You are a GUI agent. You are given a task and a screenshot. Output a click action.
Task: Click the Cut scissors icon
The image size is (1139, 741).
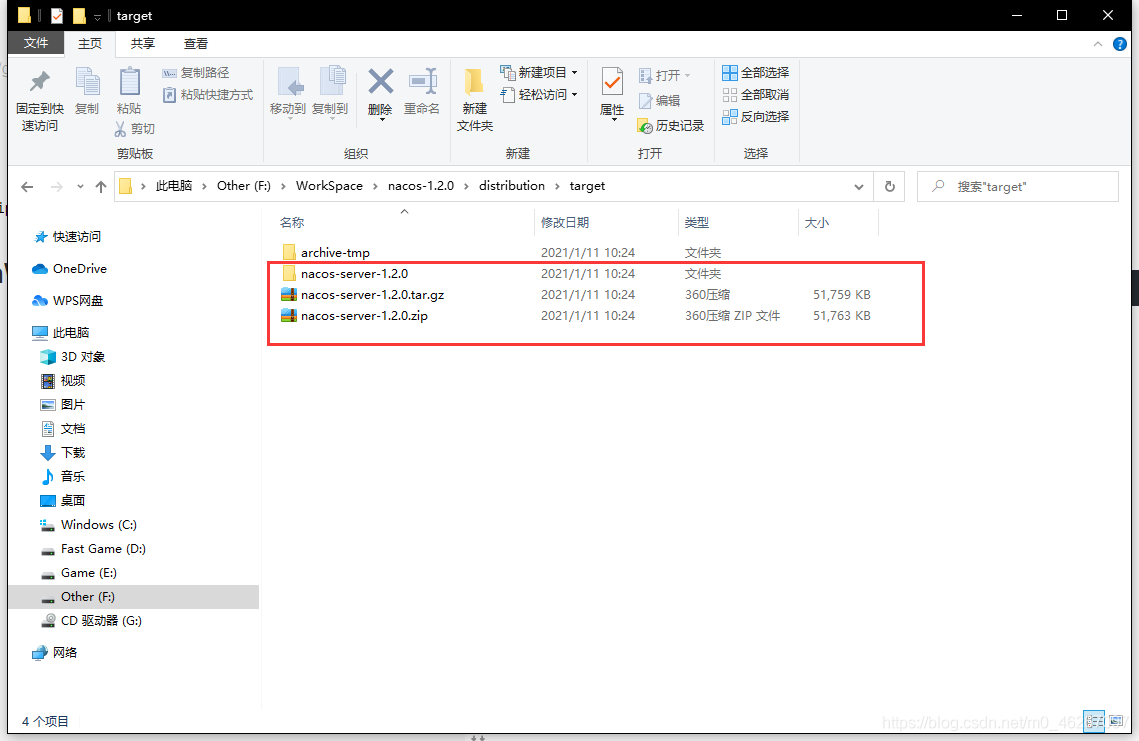(121, 129)
